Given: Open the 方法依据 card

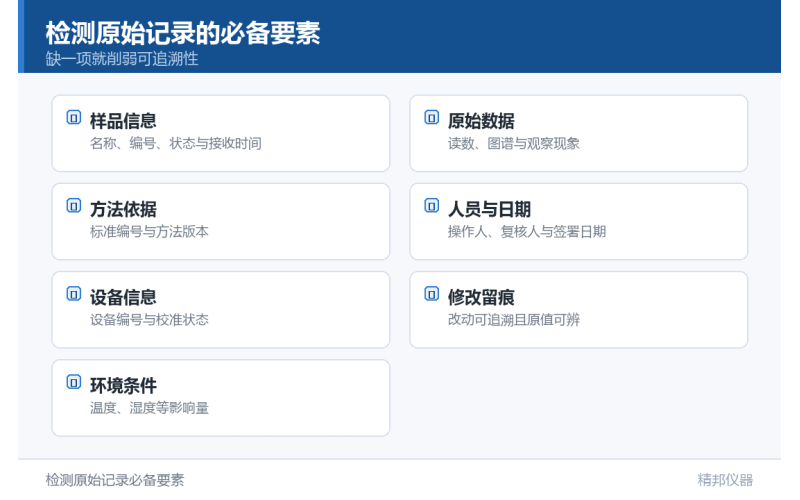Looking at the screenshot, I should (x=221, y=221).
